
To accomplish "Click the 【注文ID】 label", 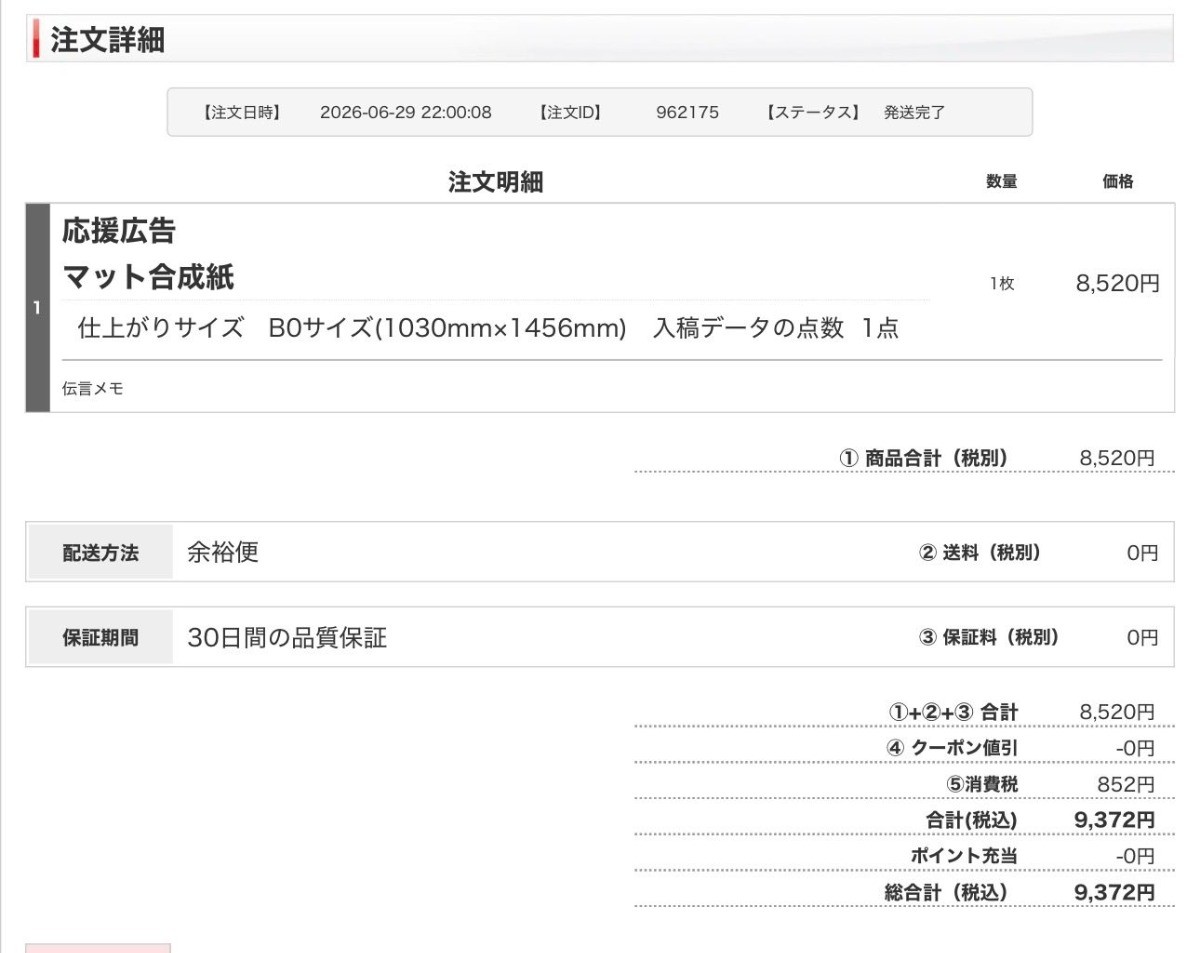I will [x=571, y=112].
